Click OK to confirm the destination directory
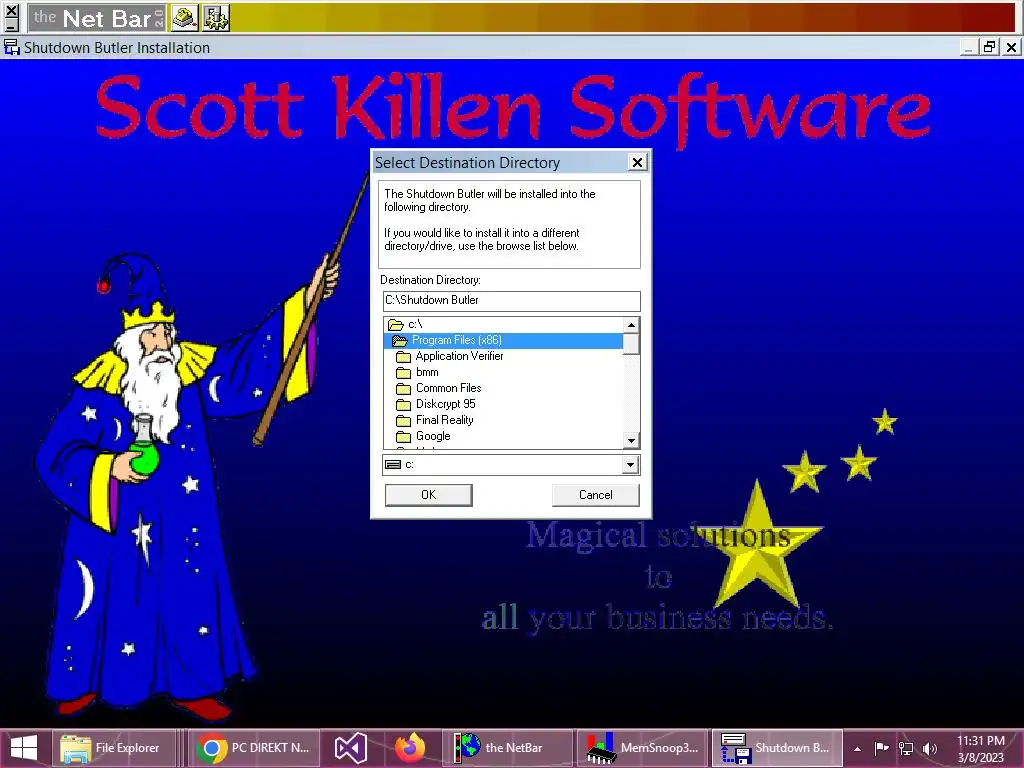Image resolution: width=1024 pixels, height=768 pixels. [428, 495]
